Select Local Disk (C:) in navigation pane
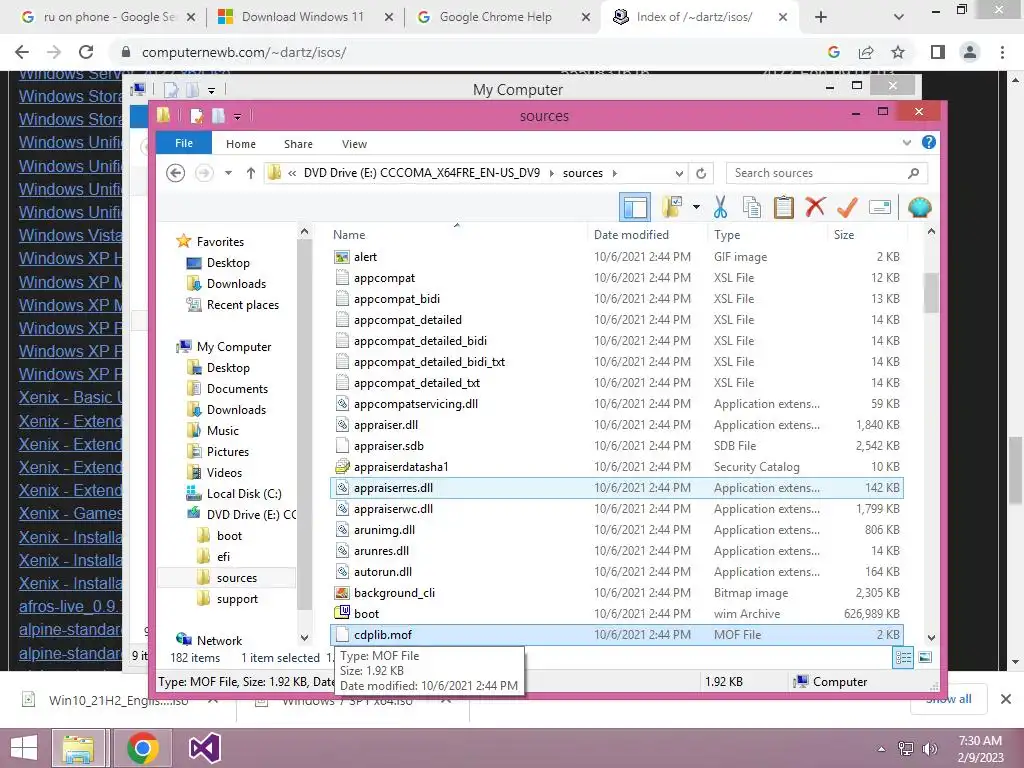The height and width of the screenshot is (768, 1024). click(x=244, y=494)
